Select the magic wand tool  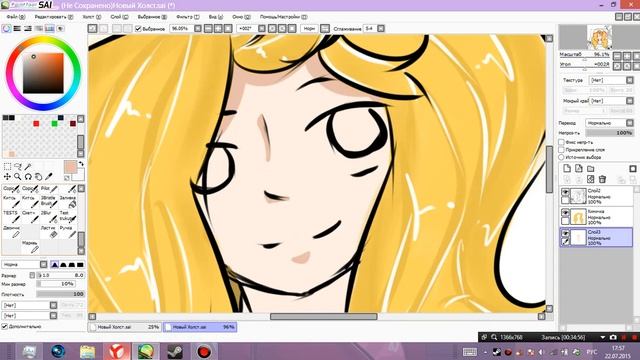(x=28, y=167)
